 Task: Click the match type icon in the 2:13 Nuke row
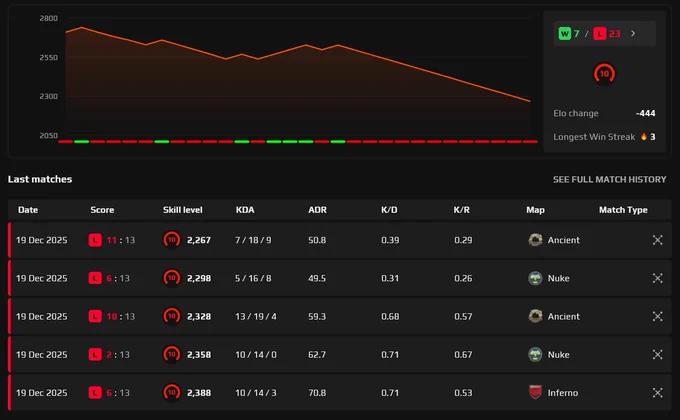(657, 354)
